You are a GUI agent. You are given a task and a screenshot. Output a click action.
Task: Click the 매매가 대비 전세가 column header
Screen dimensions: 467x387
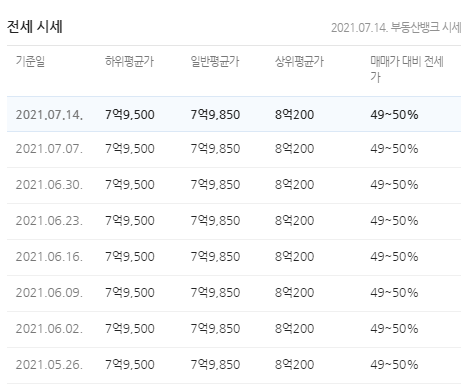(x=407, y=69)
